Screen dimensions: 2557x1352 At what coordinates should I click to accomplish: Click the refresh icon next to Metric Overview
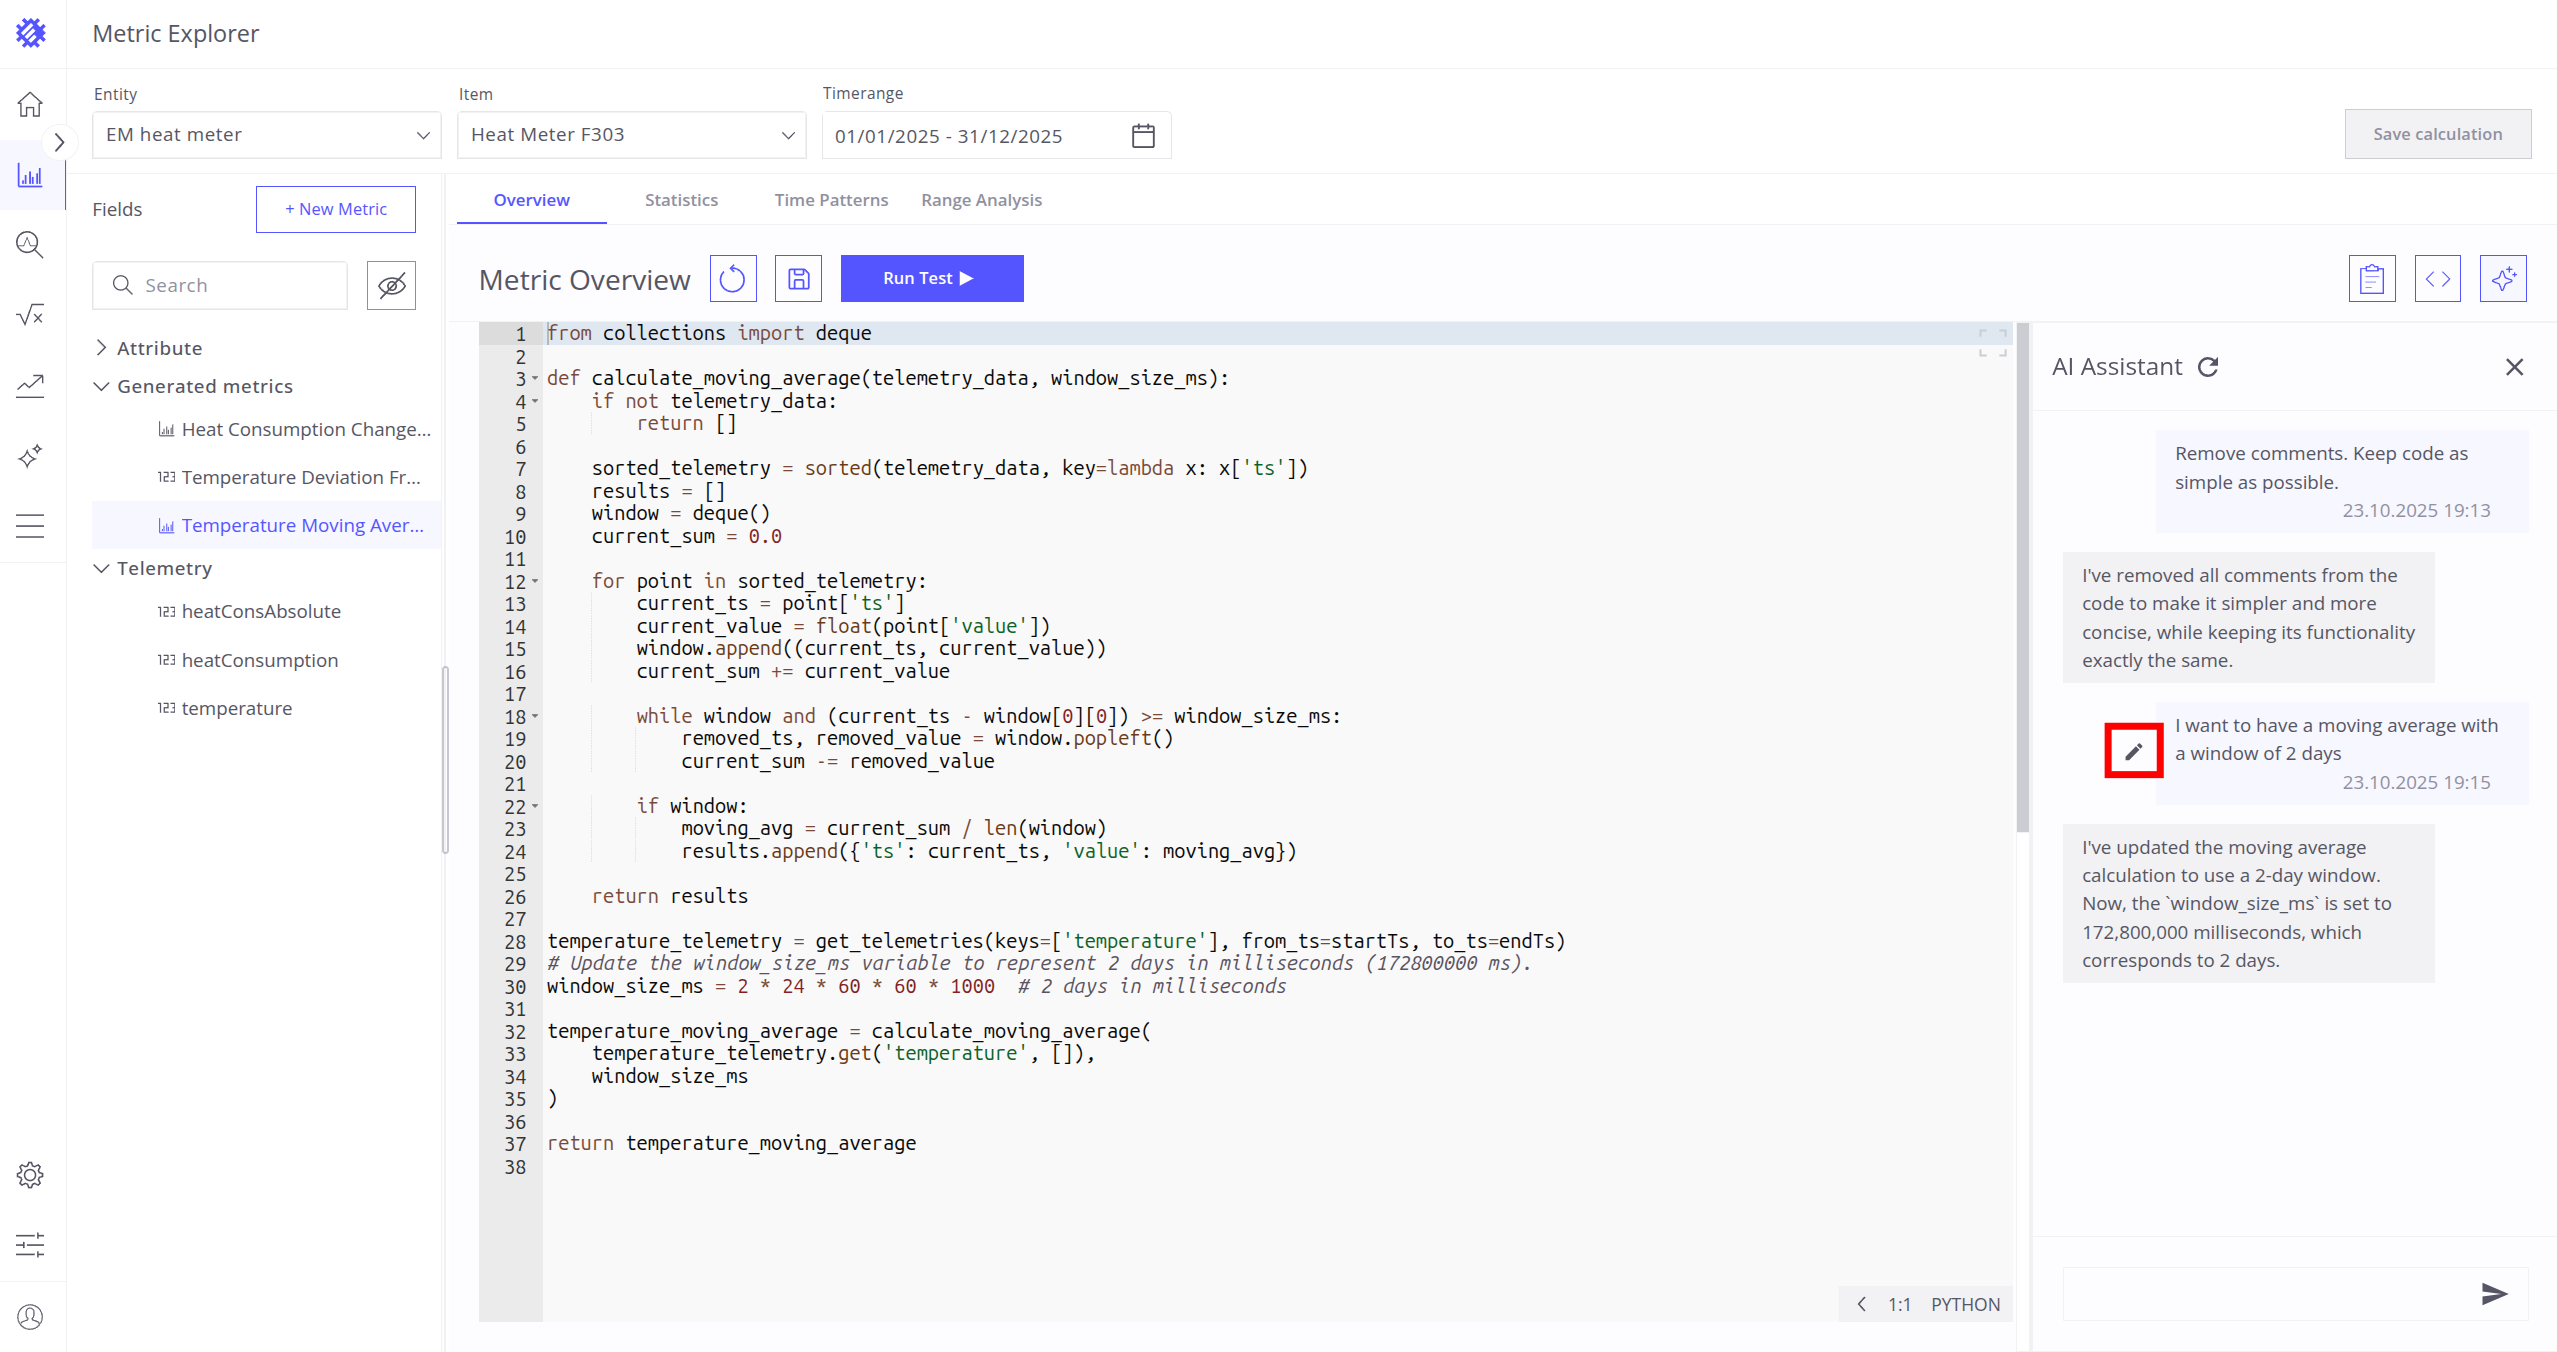pyautogui.click(x=732, y=279)
